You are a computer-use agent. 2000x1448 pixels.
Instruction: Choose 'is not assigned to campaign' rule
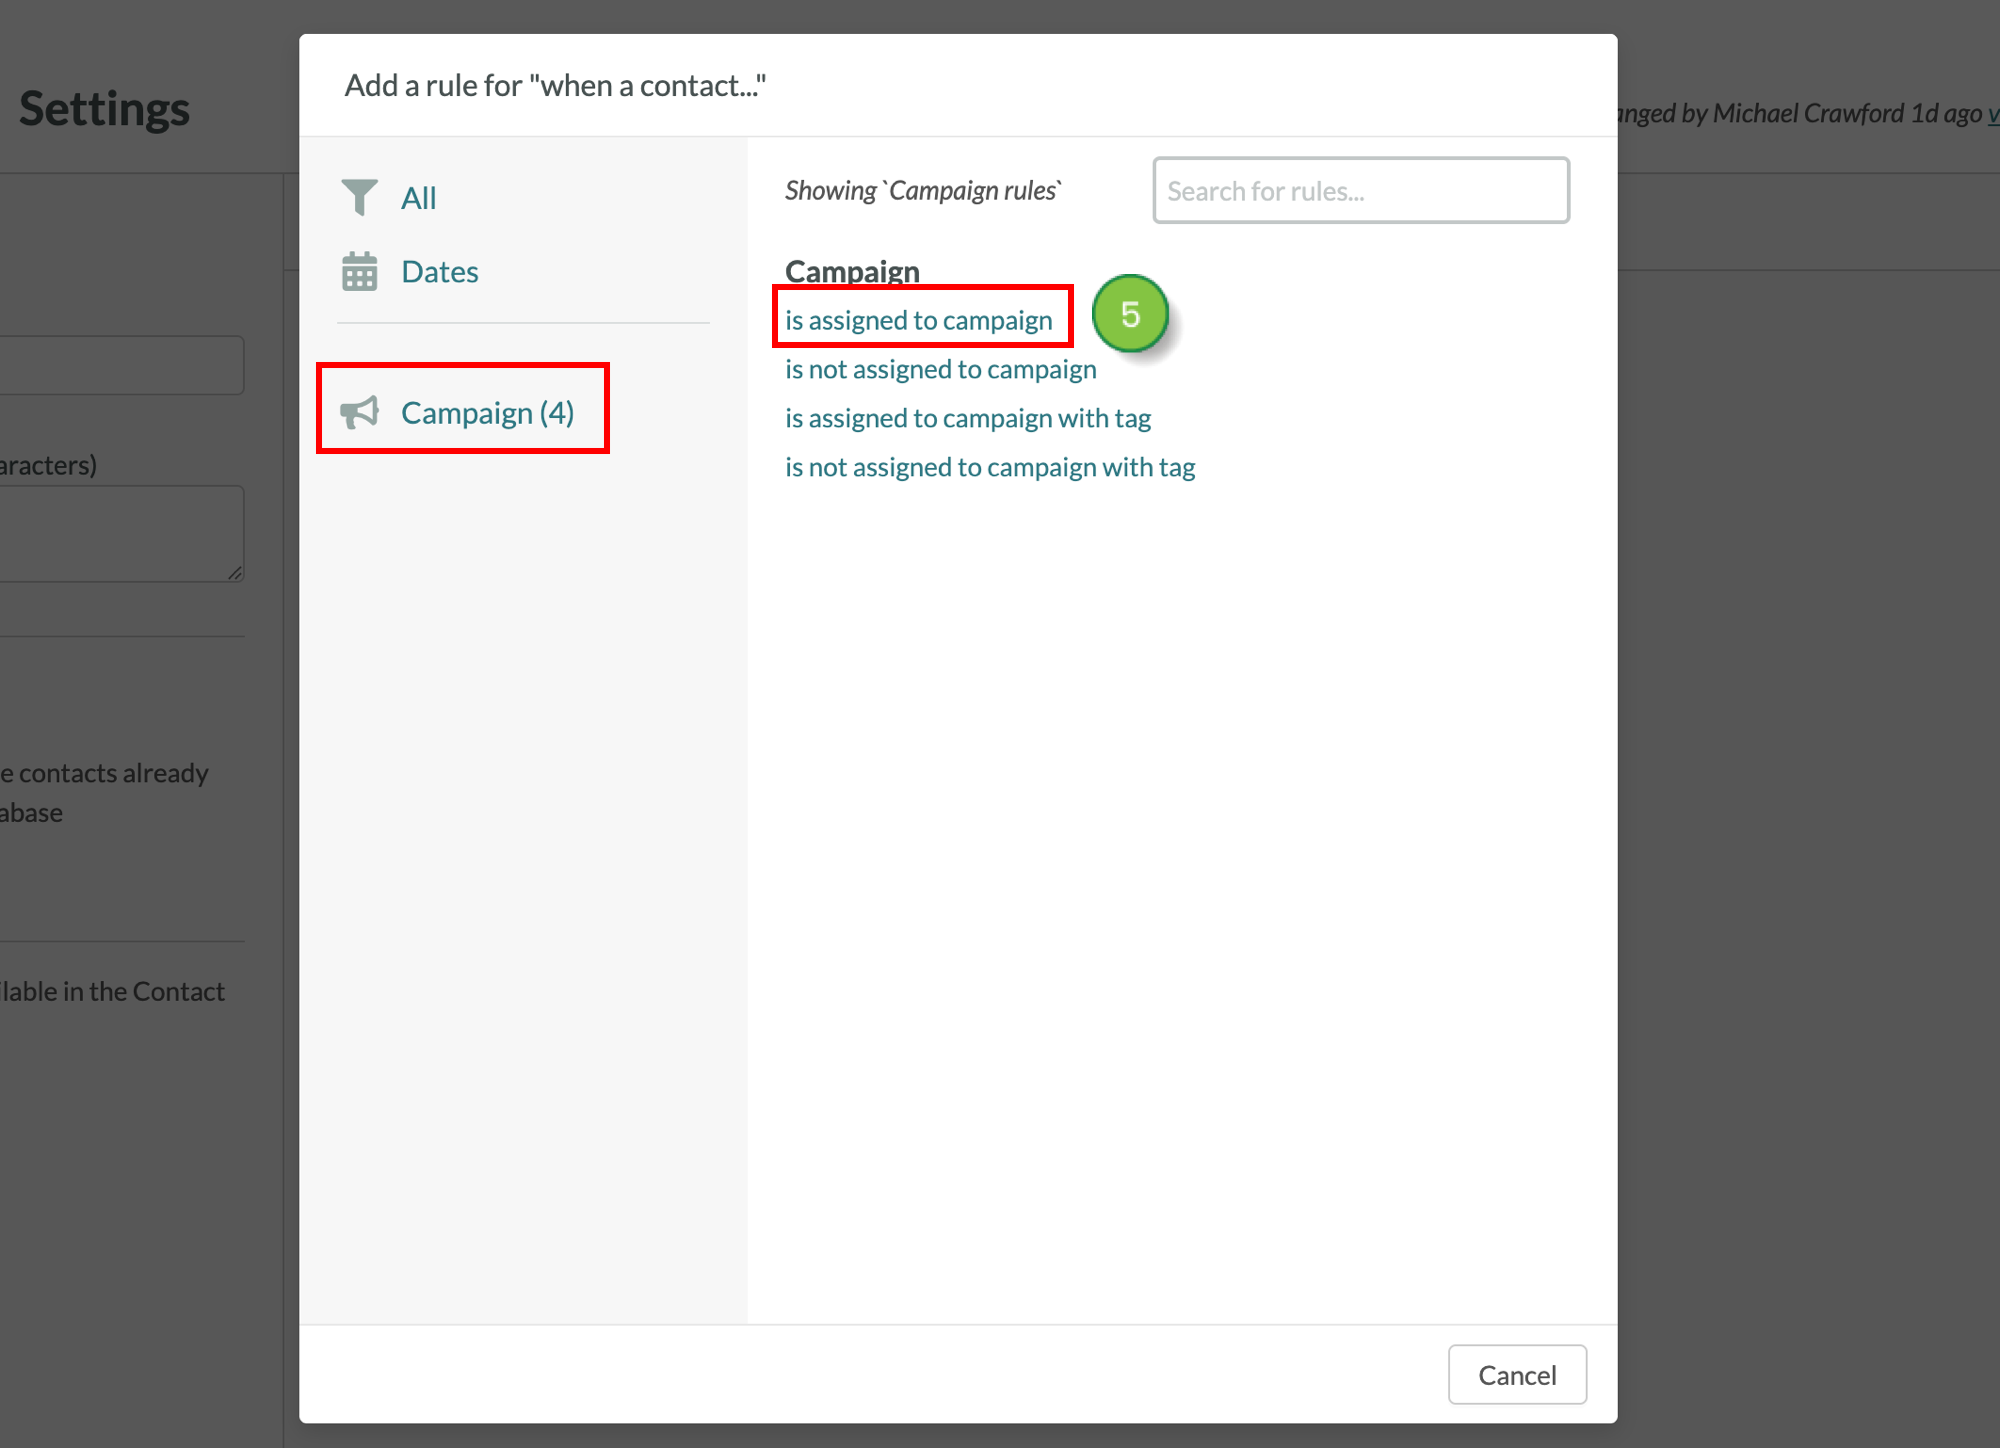(940, 369)
